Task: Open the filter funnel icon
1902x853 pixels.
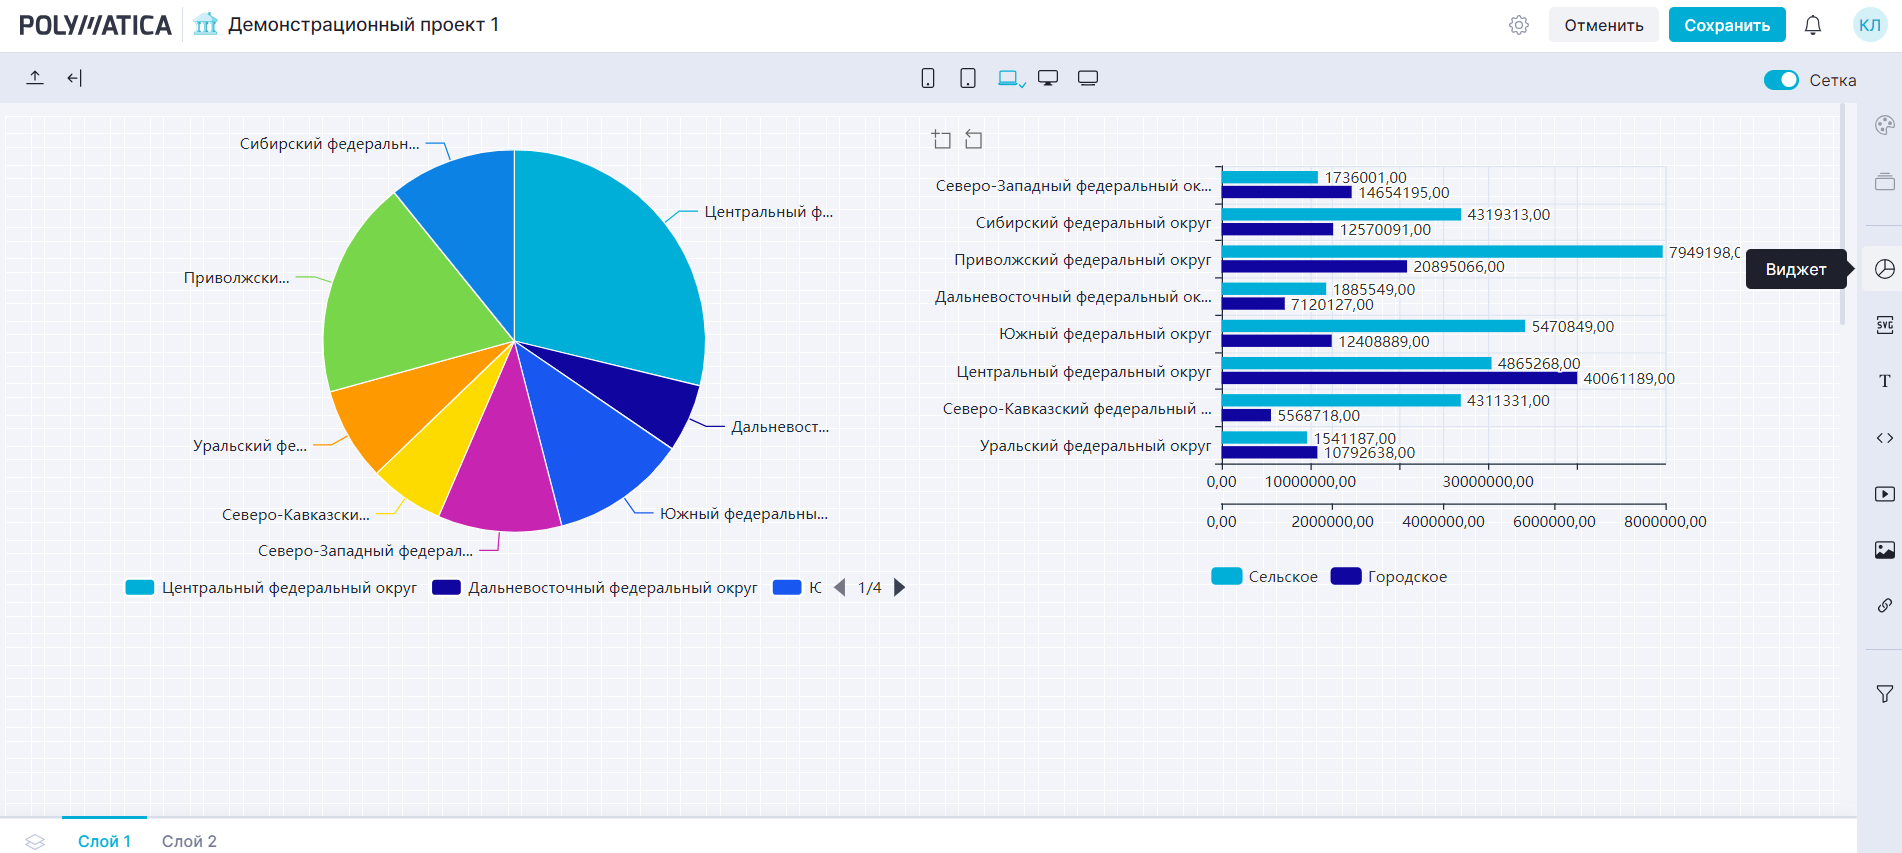Action: (1884, 694)
